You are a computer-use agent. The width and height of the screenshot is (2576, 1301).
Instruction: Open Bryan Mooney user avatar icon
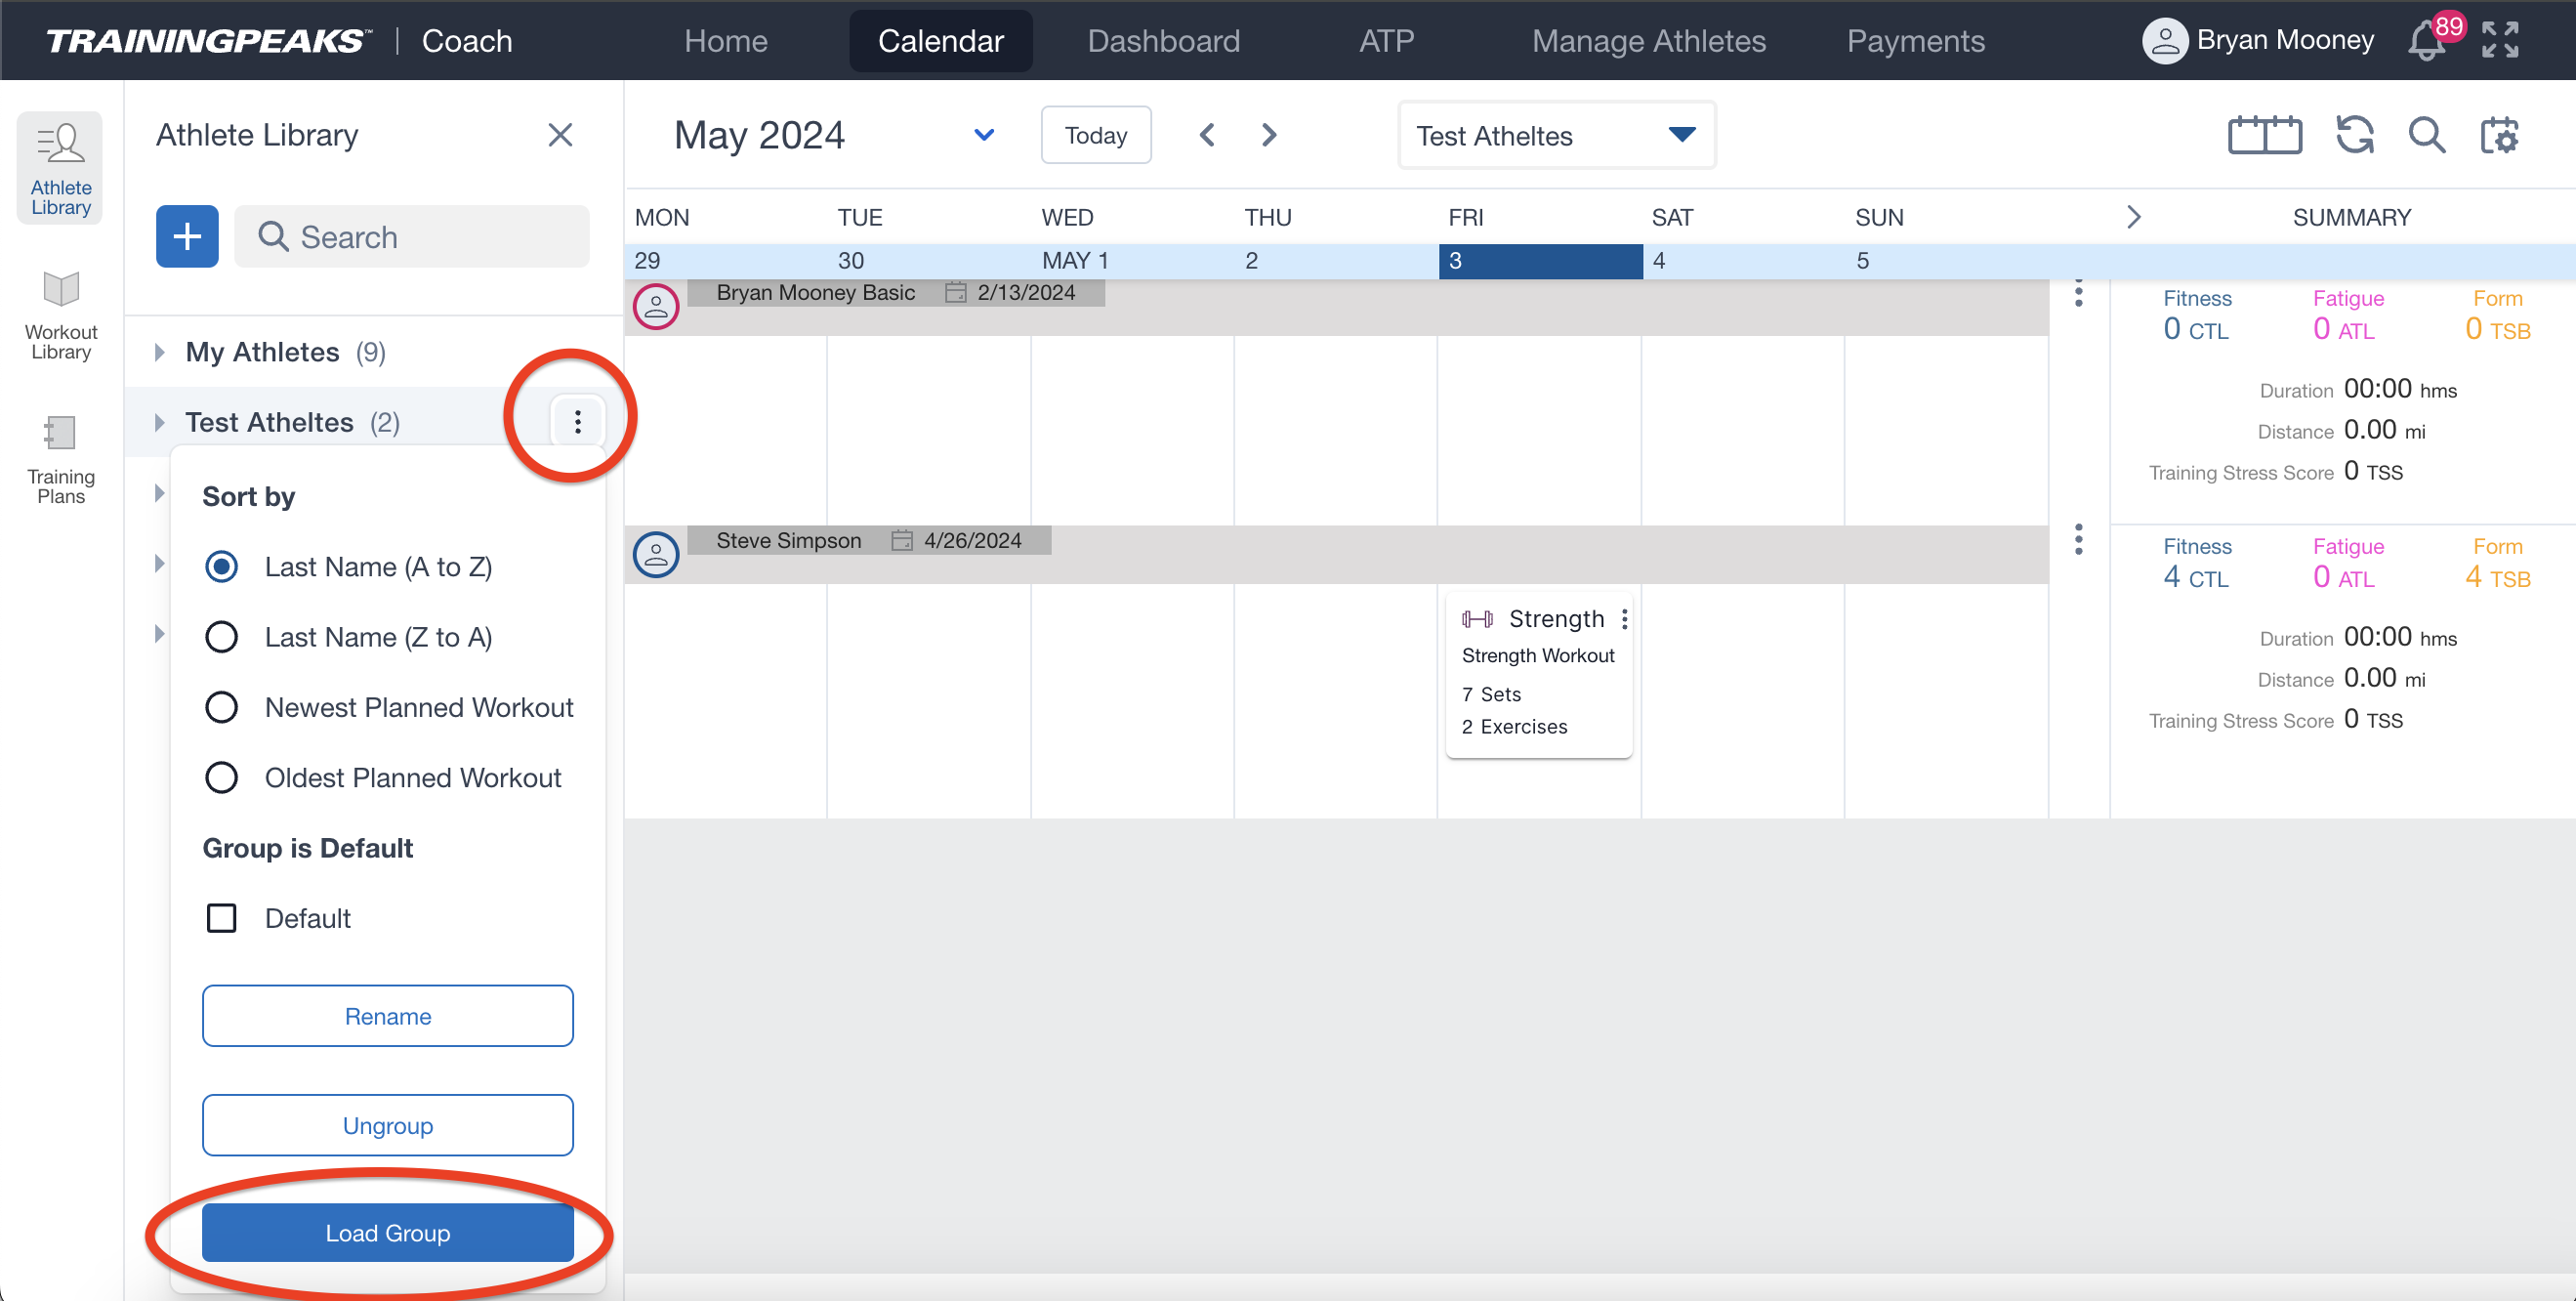pyautogui.click(x=2164, y=41)
